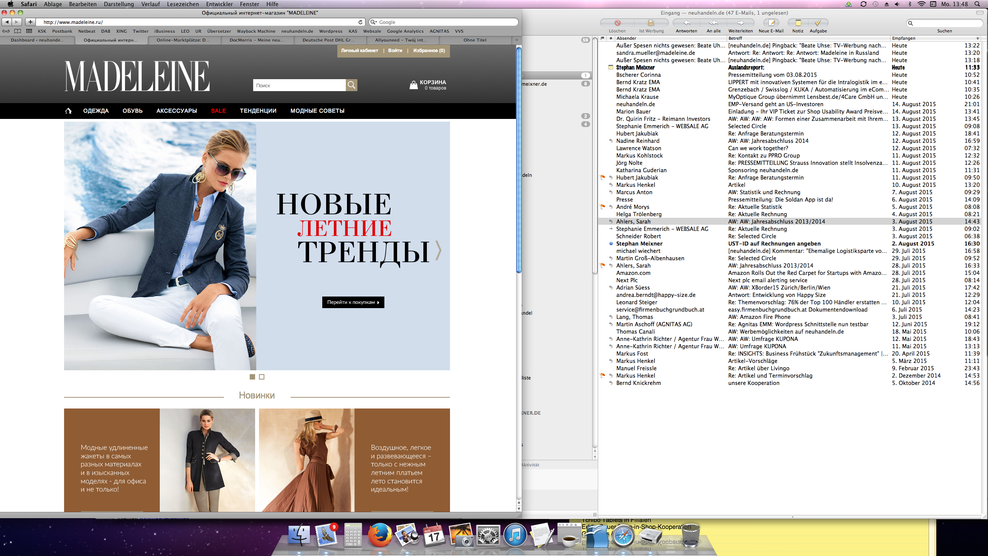
Task: Open the Darstellung menu
Action: coord(118,4)
